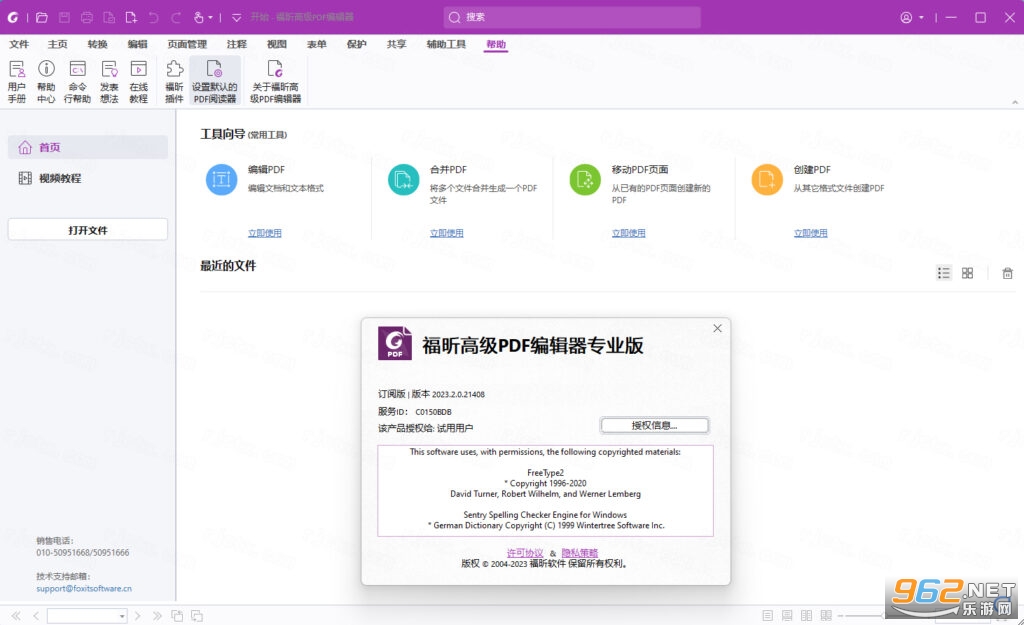Click the 编辑PDF tool icon
This screenshot has width=1024, height=625.
click(x=221, y=180)
